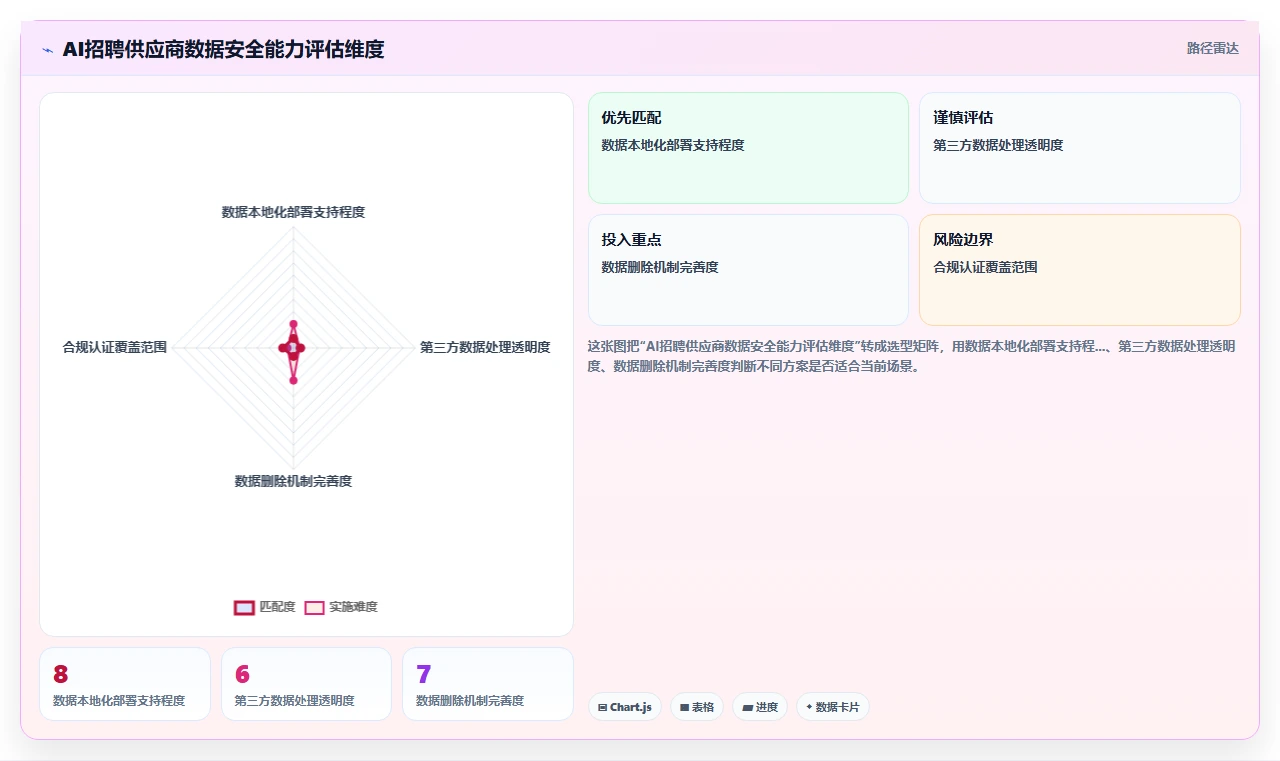
Task: Click the header icon beside the AI招聘 title
Action: 47,50
